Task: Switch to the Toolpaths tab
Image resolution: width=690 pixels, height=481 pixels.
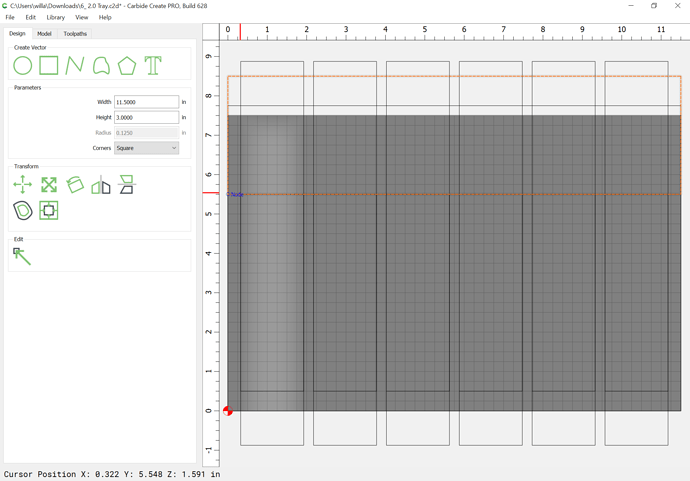Action: 75,33
